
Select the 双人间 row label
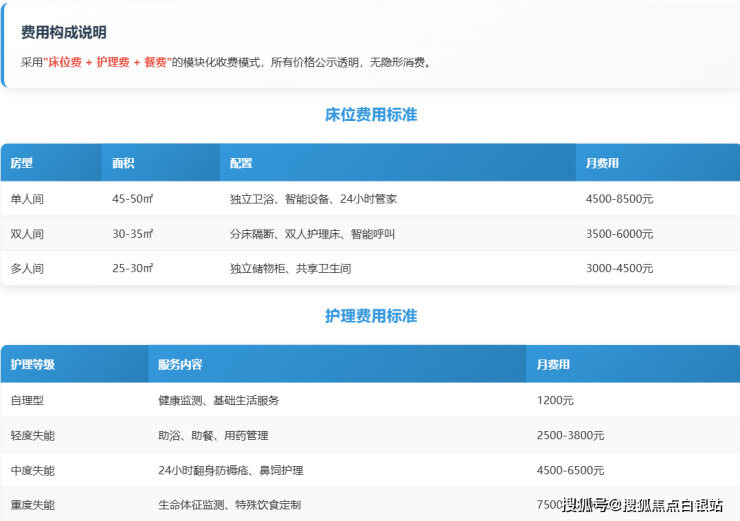(27, 234)
